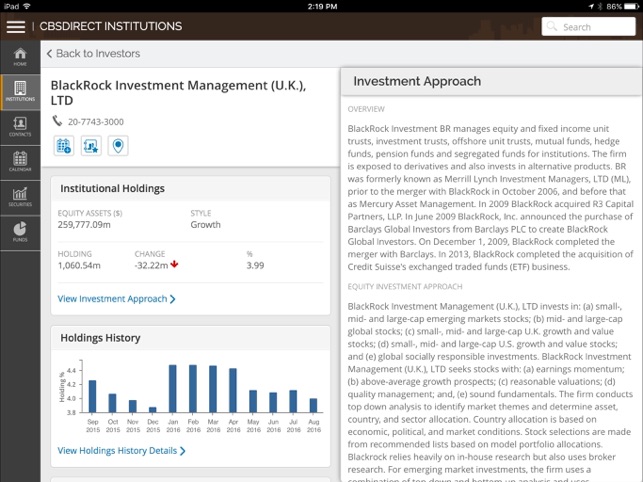Tap equity assets value 259,777.09m
This screenshot has height=482, width=643.
pos(84,225)
